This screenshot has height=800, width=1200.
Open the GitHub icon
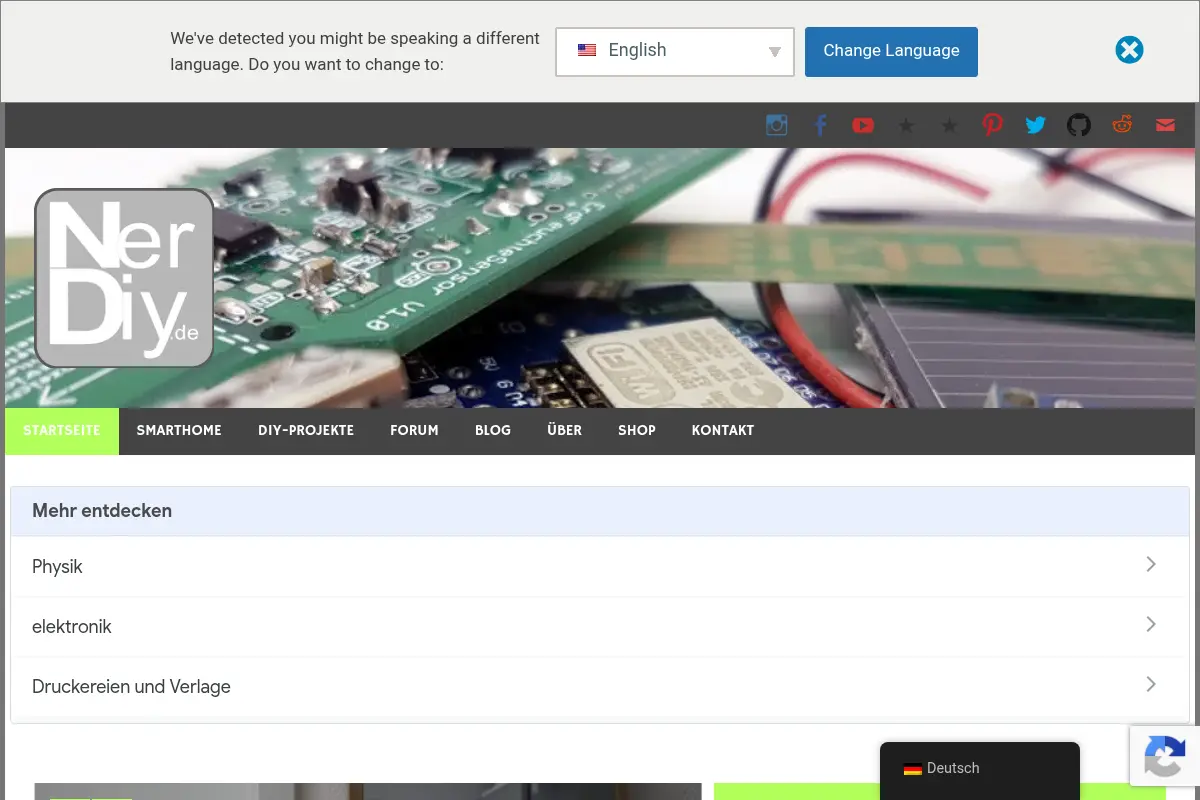tap(1079, 125)
